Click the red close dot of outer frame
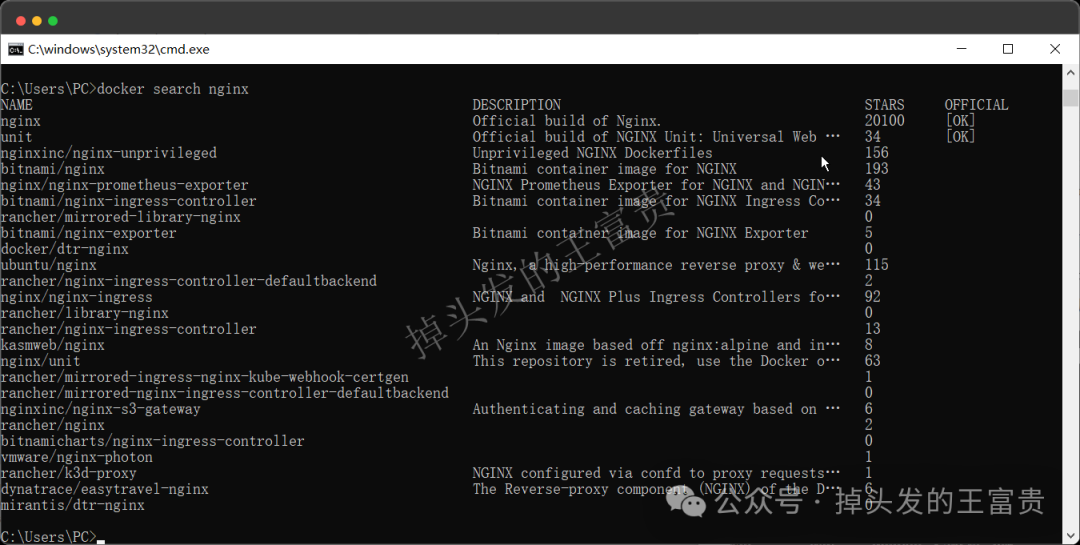Screen dimensions: 1080x545 21,21
